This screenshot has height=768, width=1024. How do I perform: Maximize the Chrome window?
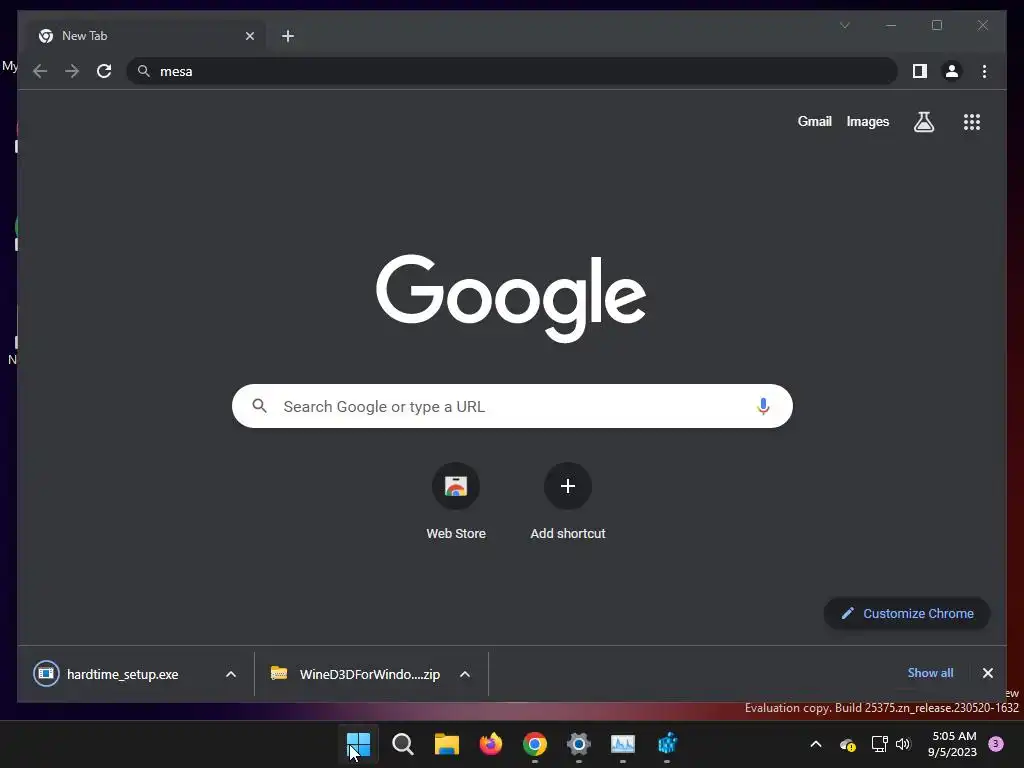point(936,25)
